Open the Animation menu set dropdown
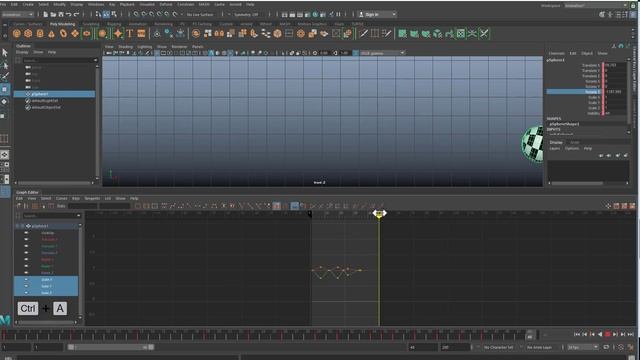The image size is (640, 360). [x=18, y=14]
